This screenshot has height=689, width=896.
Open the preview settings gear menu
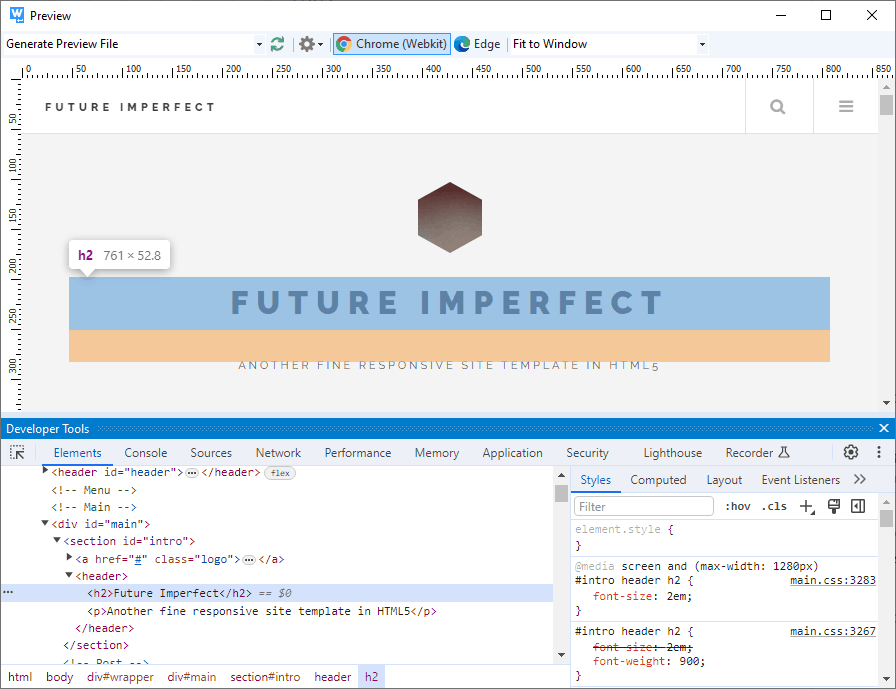pyautogui.click(x=310, y=44)
